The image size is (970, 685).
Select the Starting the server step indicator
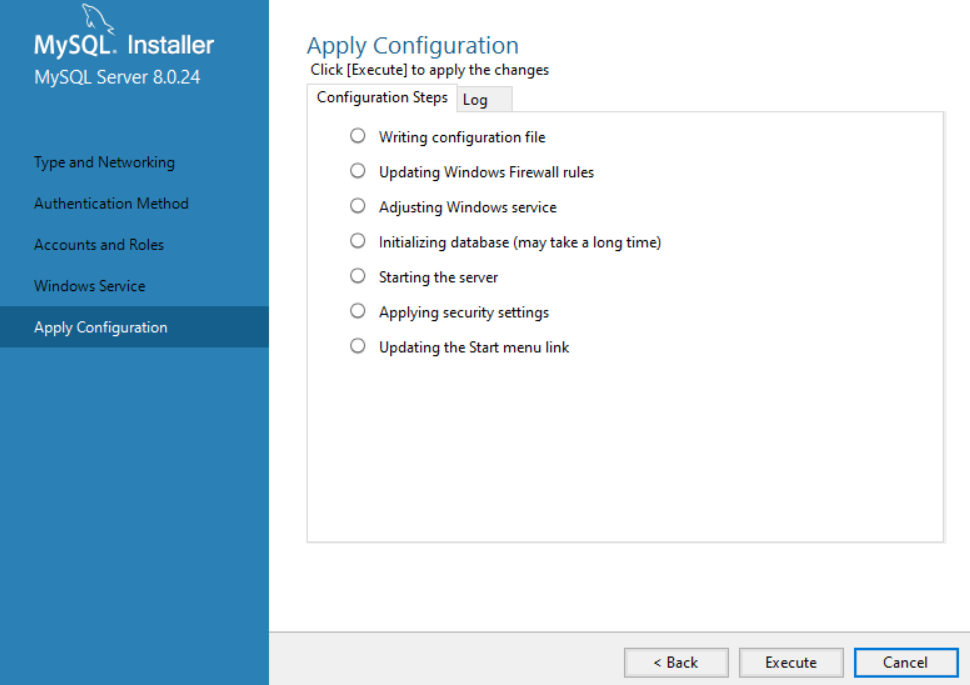(x=358, y=276)
